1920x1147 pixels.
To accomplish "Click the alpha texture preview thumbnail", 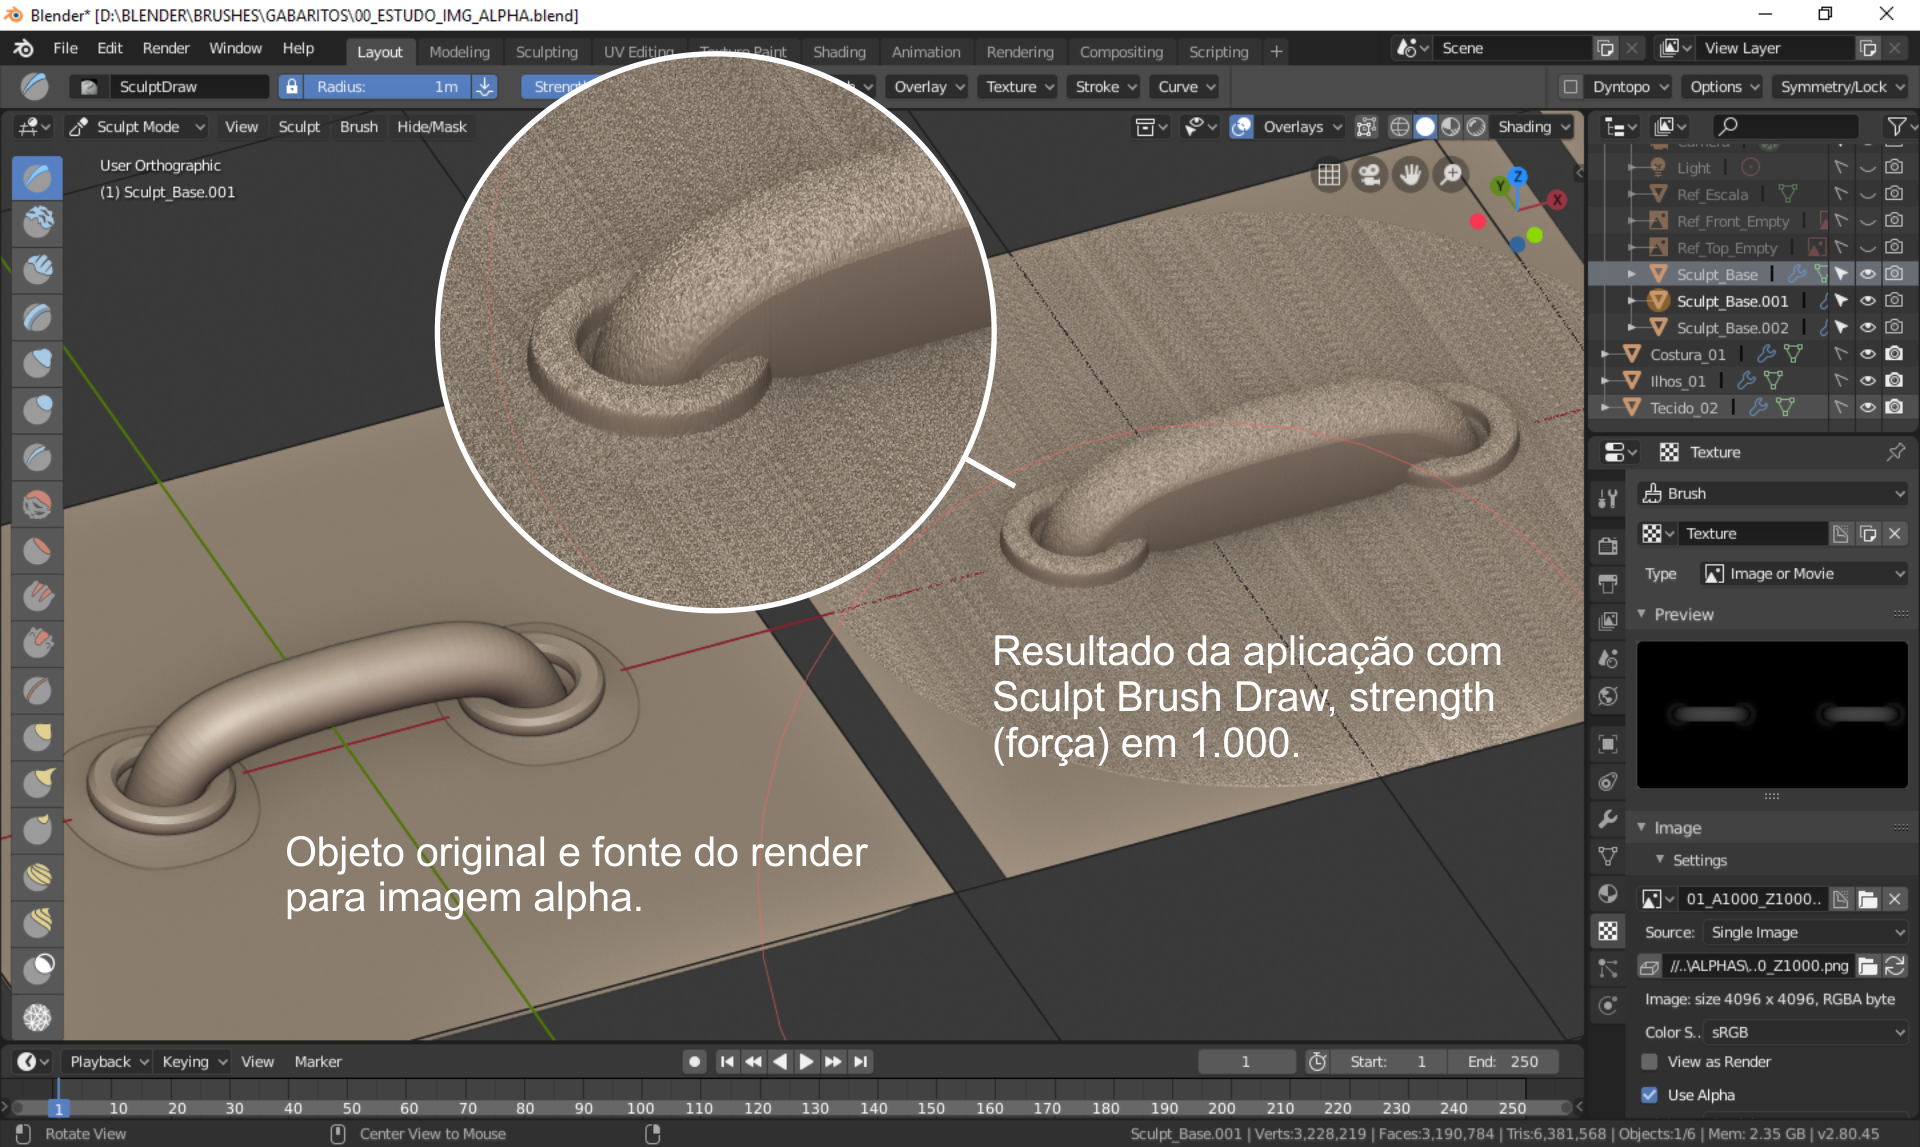I will (x=1771, y=714).
